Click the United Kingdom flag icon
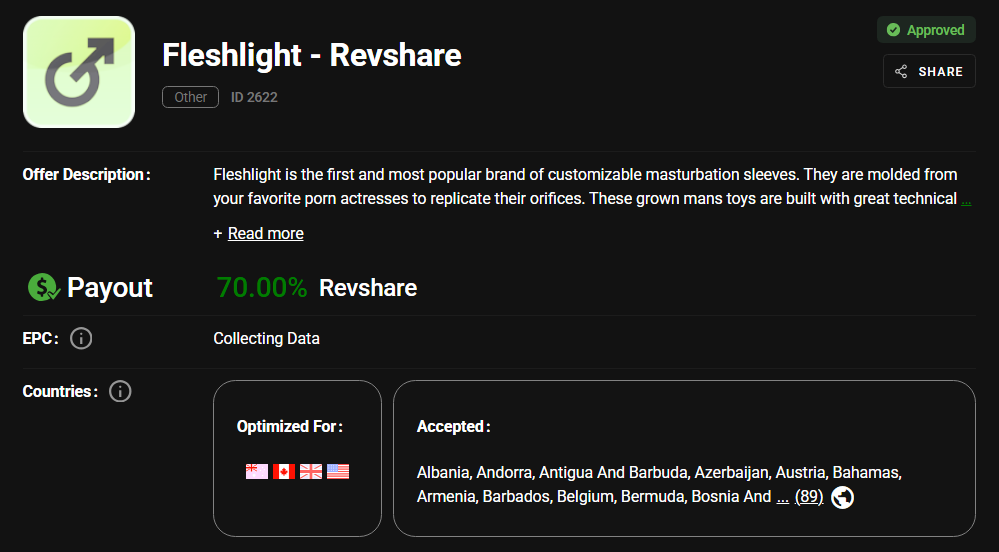 click(311, 472)
